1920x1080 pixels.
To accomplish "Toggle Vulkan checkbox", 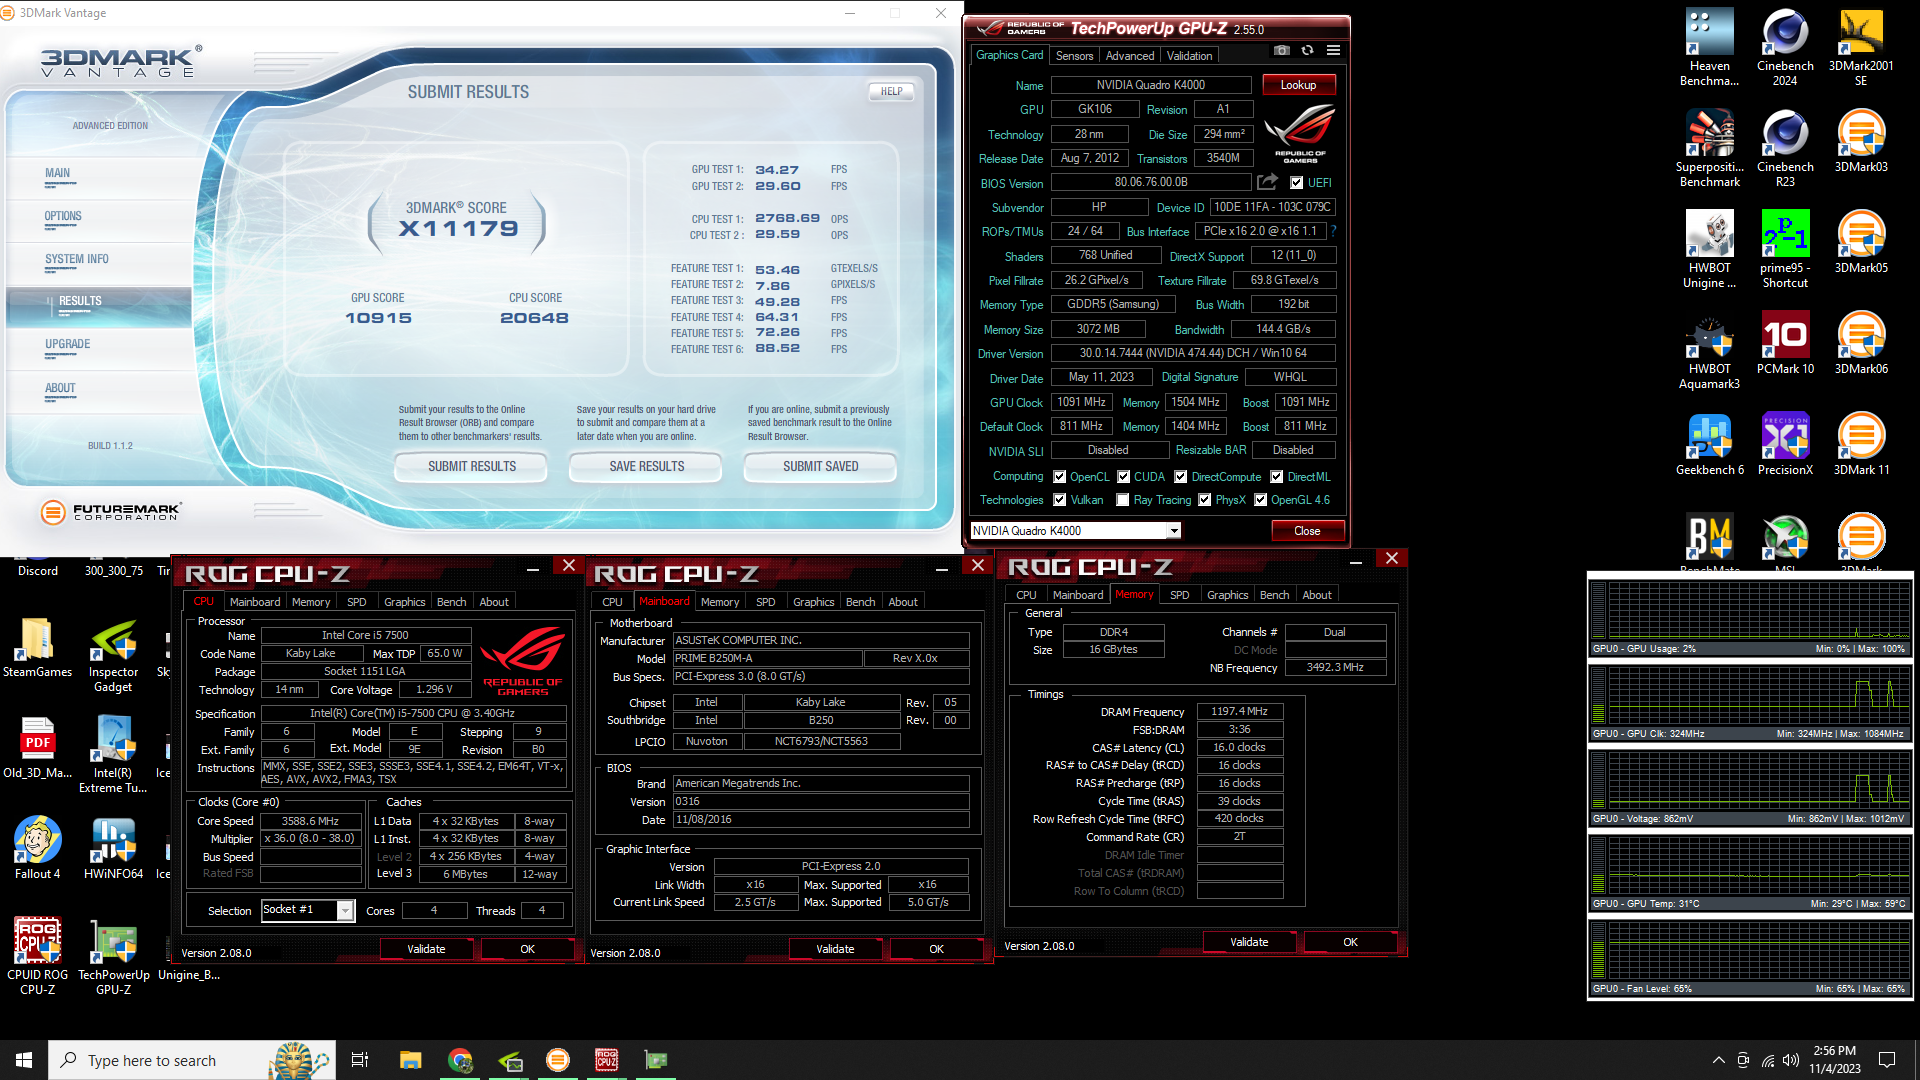I will tap(1059, 500).
